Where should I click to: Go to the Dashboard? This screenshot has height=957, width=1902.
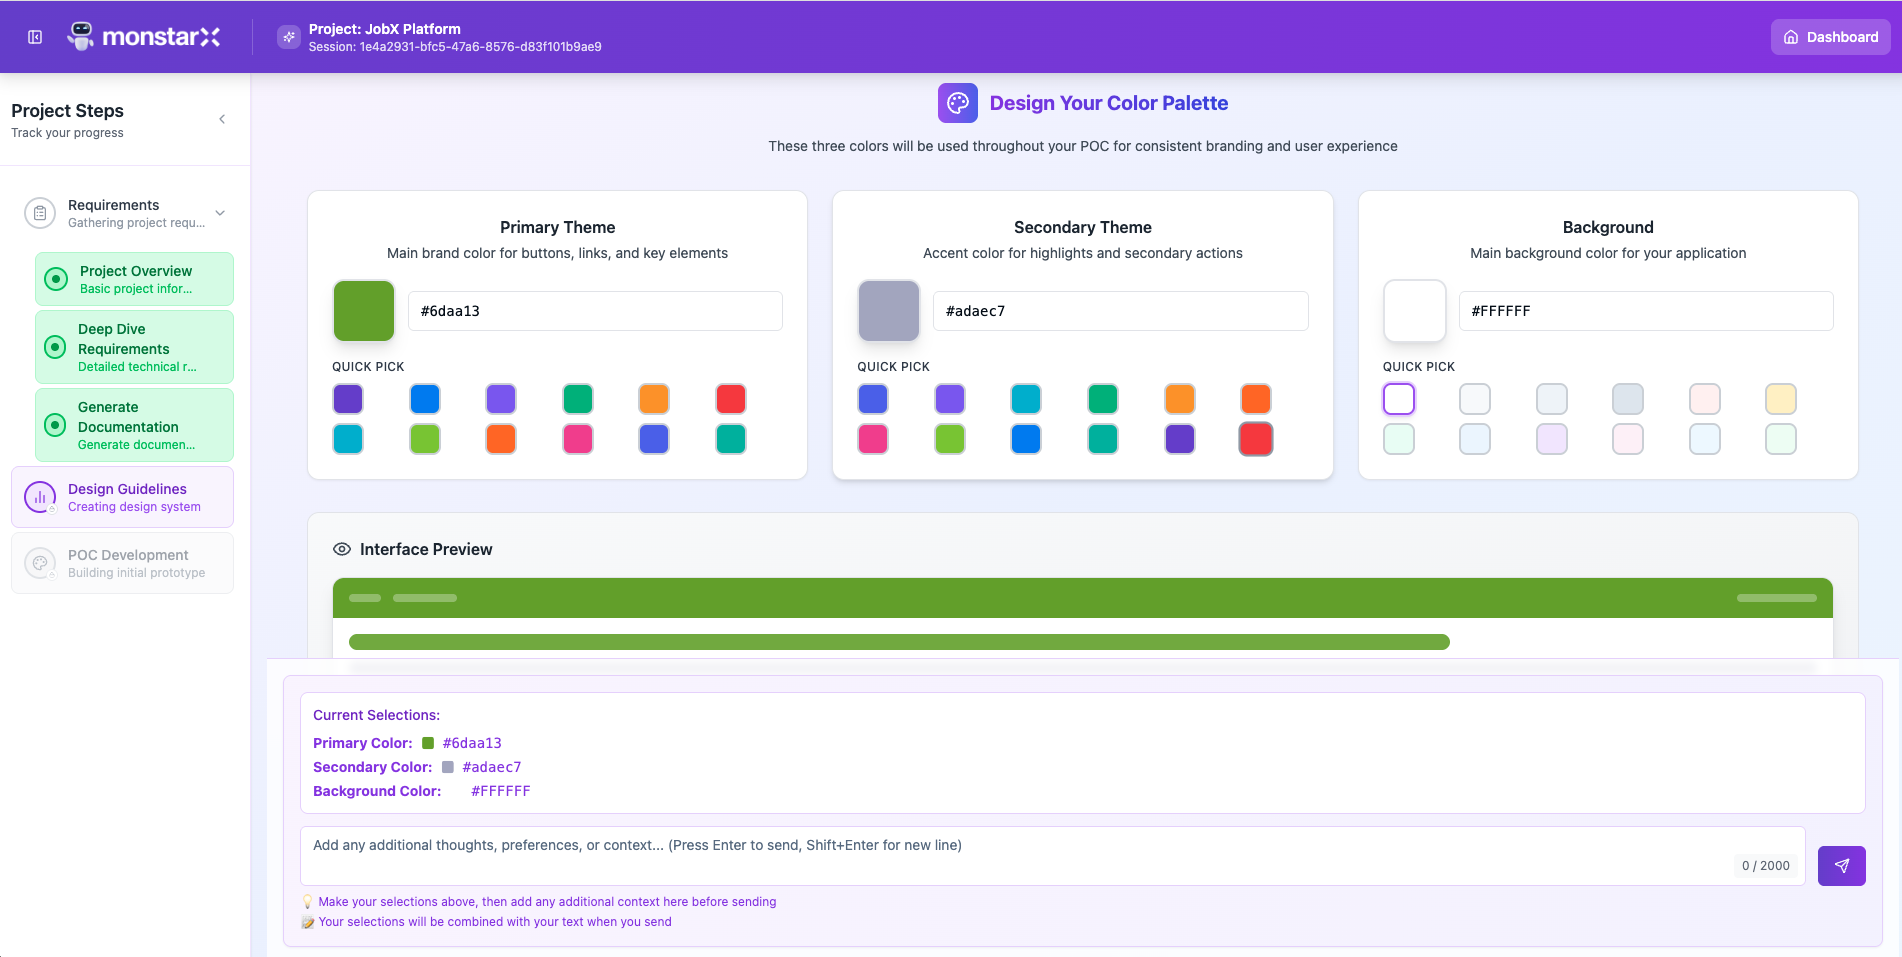[1831, 37]
